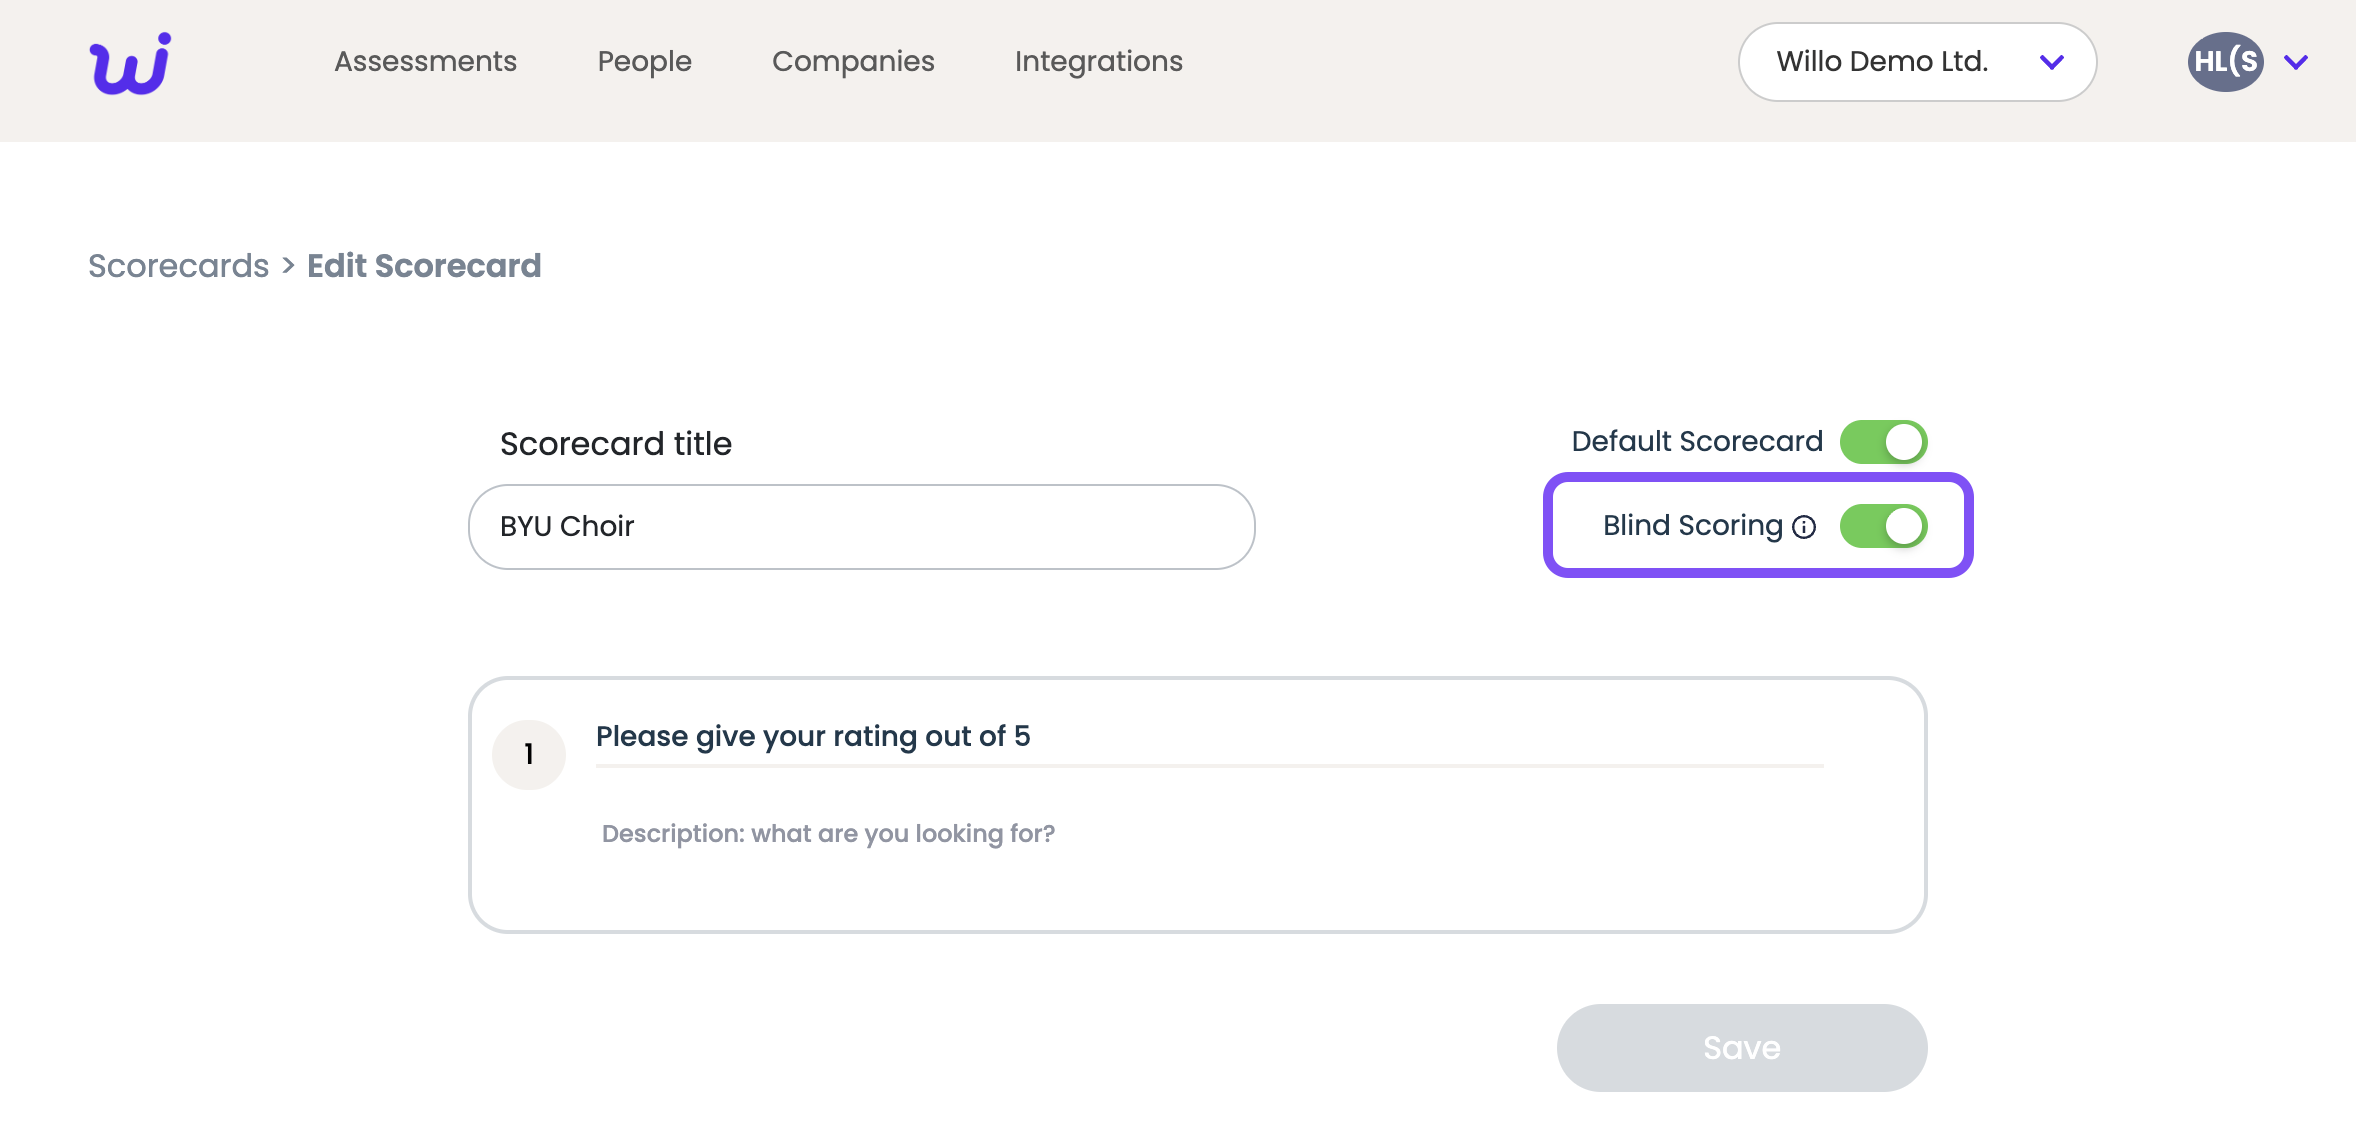Click the Edit Scorecard breadcrumb text
2356x1146 pixels.
424,266
